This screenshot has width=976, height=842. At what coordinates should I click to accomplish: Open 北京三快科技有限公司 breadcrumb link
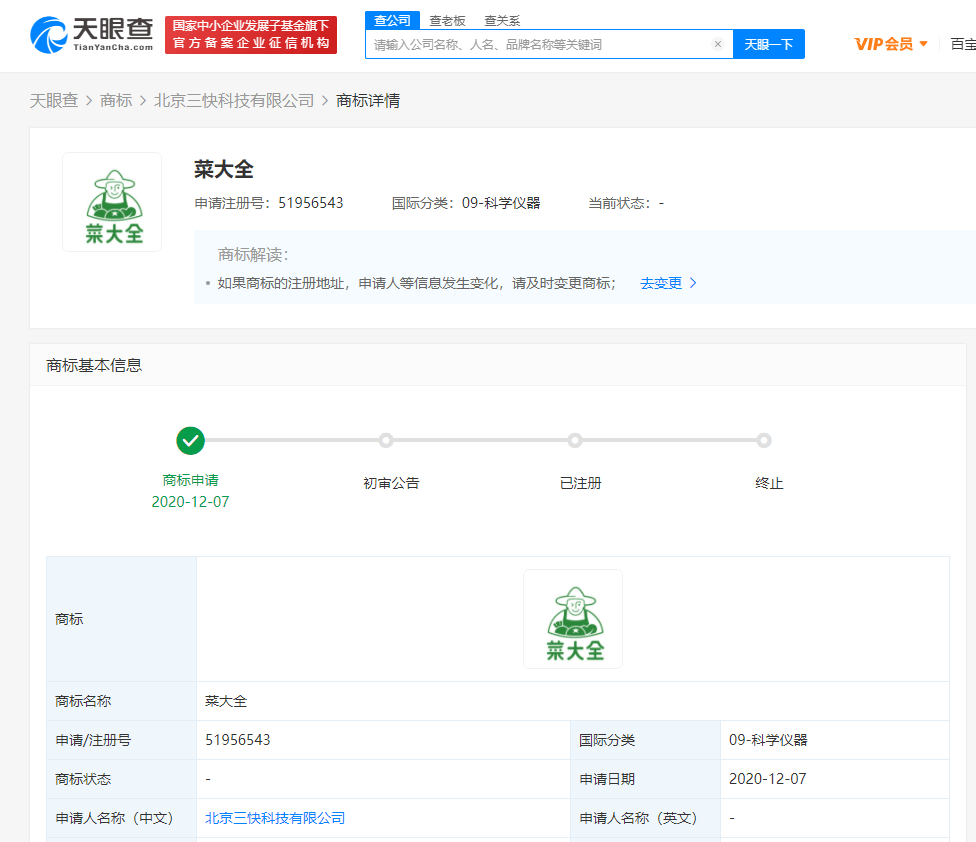click(234, 101)
